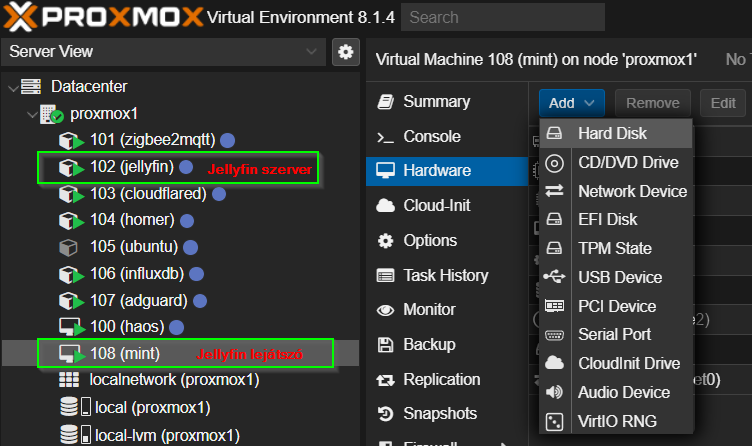Select VM 108 (mint) in tree
This screenshot has width=752, height=446.
(180, 354)
